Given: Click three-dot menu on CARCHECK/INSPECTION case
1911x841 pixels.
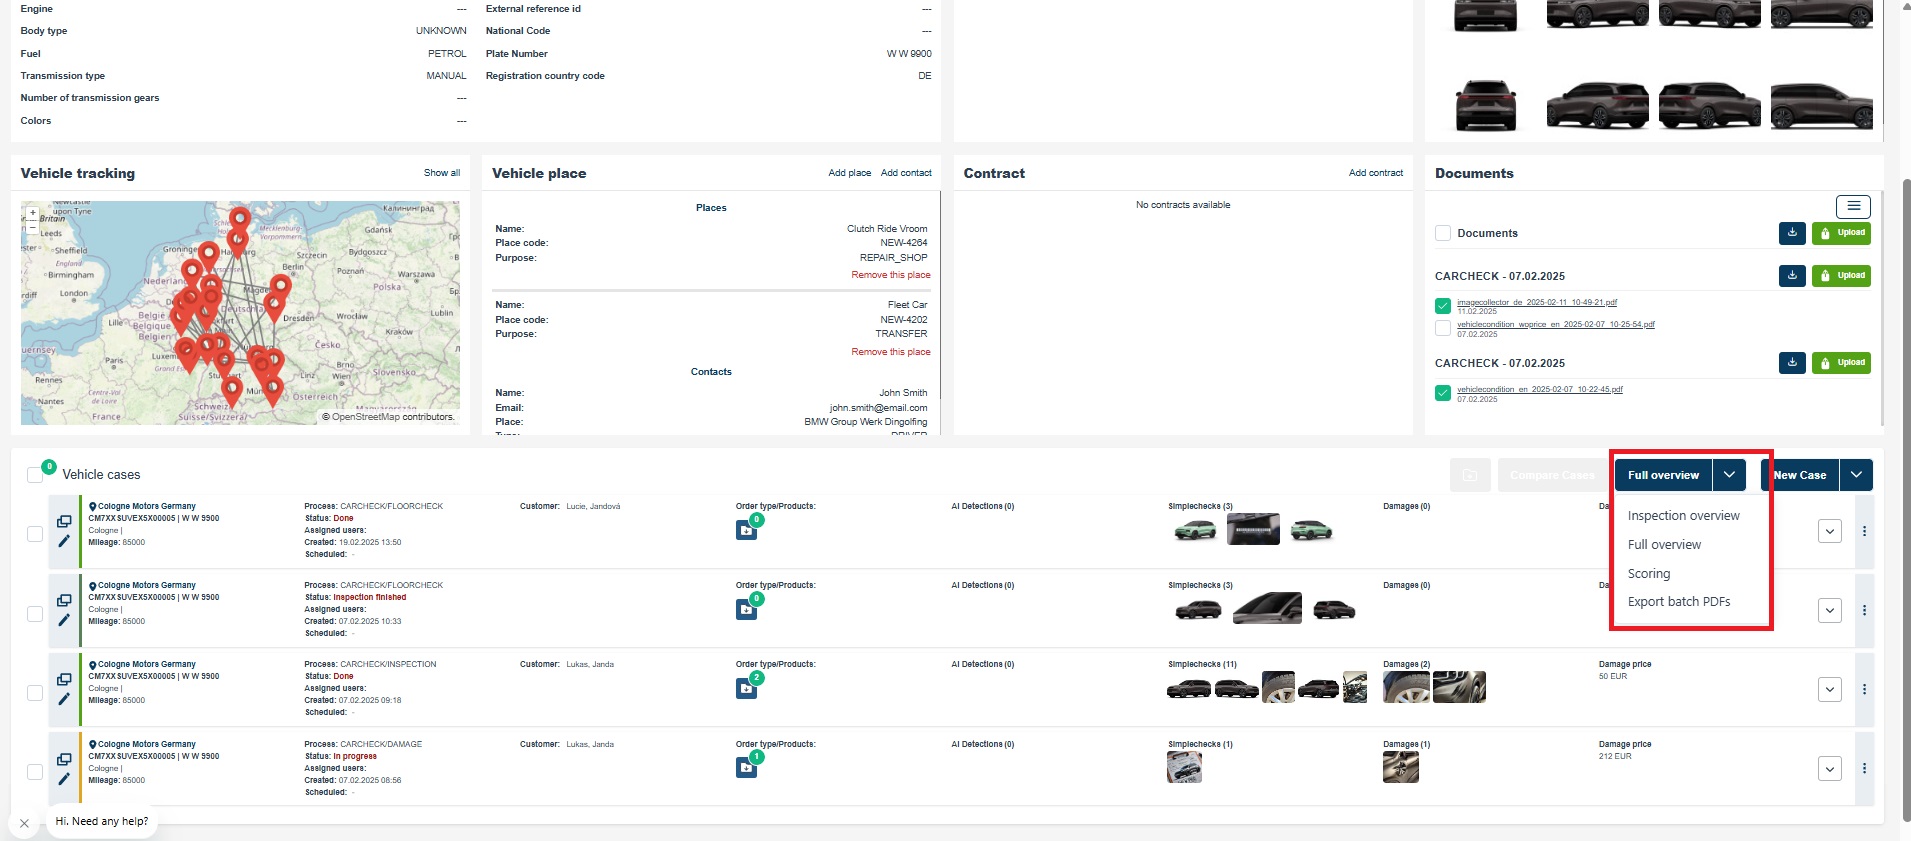Looking at the screenshot, I should pos(1864,690).
